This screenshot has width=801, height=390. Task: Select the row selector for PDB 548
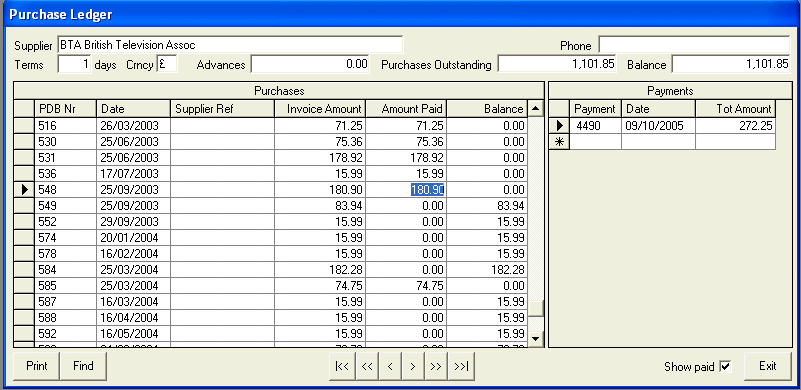24,190
